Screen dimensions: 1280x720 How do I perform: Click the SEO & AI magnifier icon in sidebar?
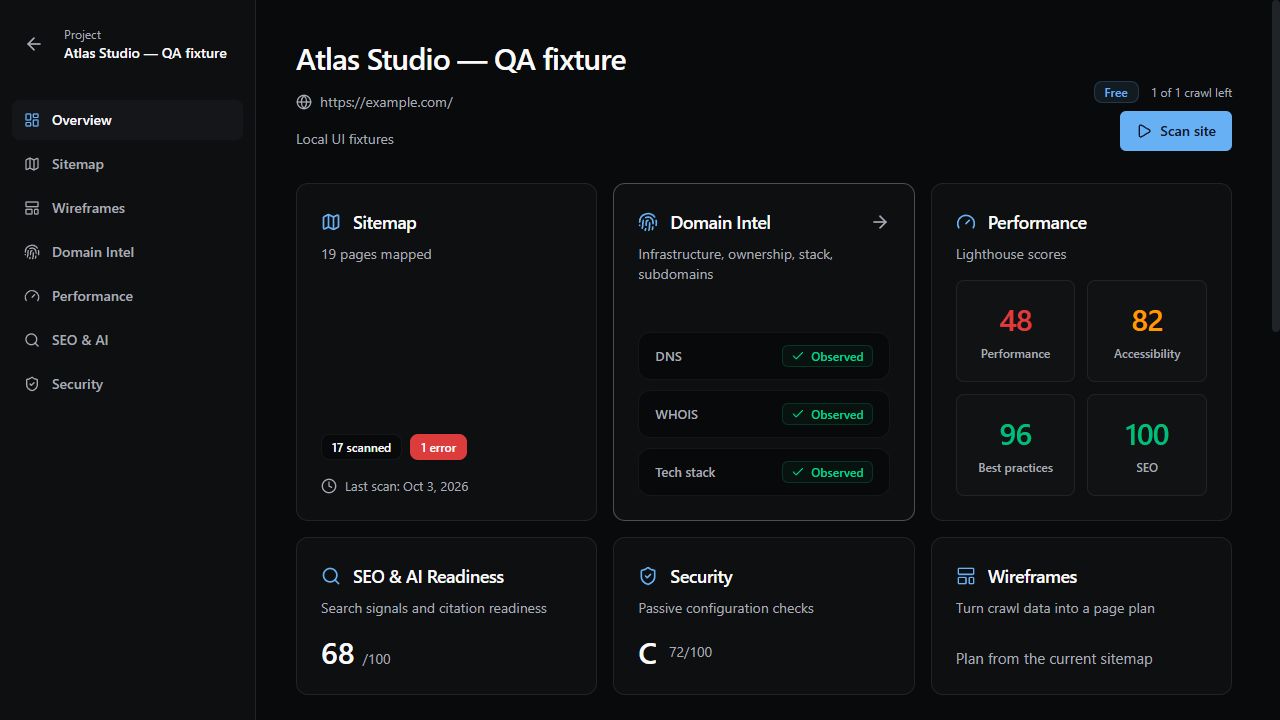[32, 340]
